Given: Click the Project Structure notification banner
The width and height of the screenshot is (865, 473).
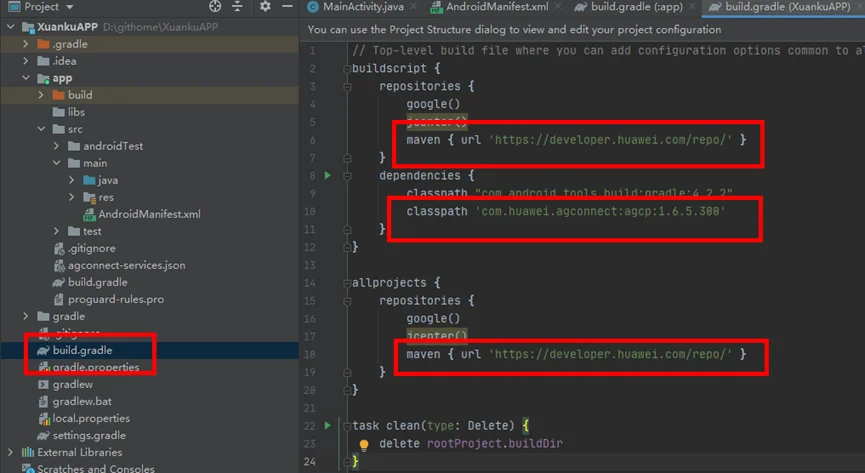Looking at the screenshot, I should [514, 30].
